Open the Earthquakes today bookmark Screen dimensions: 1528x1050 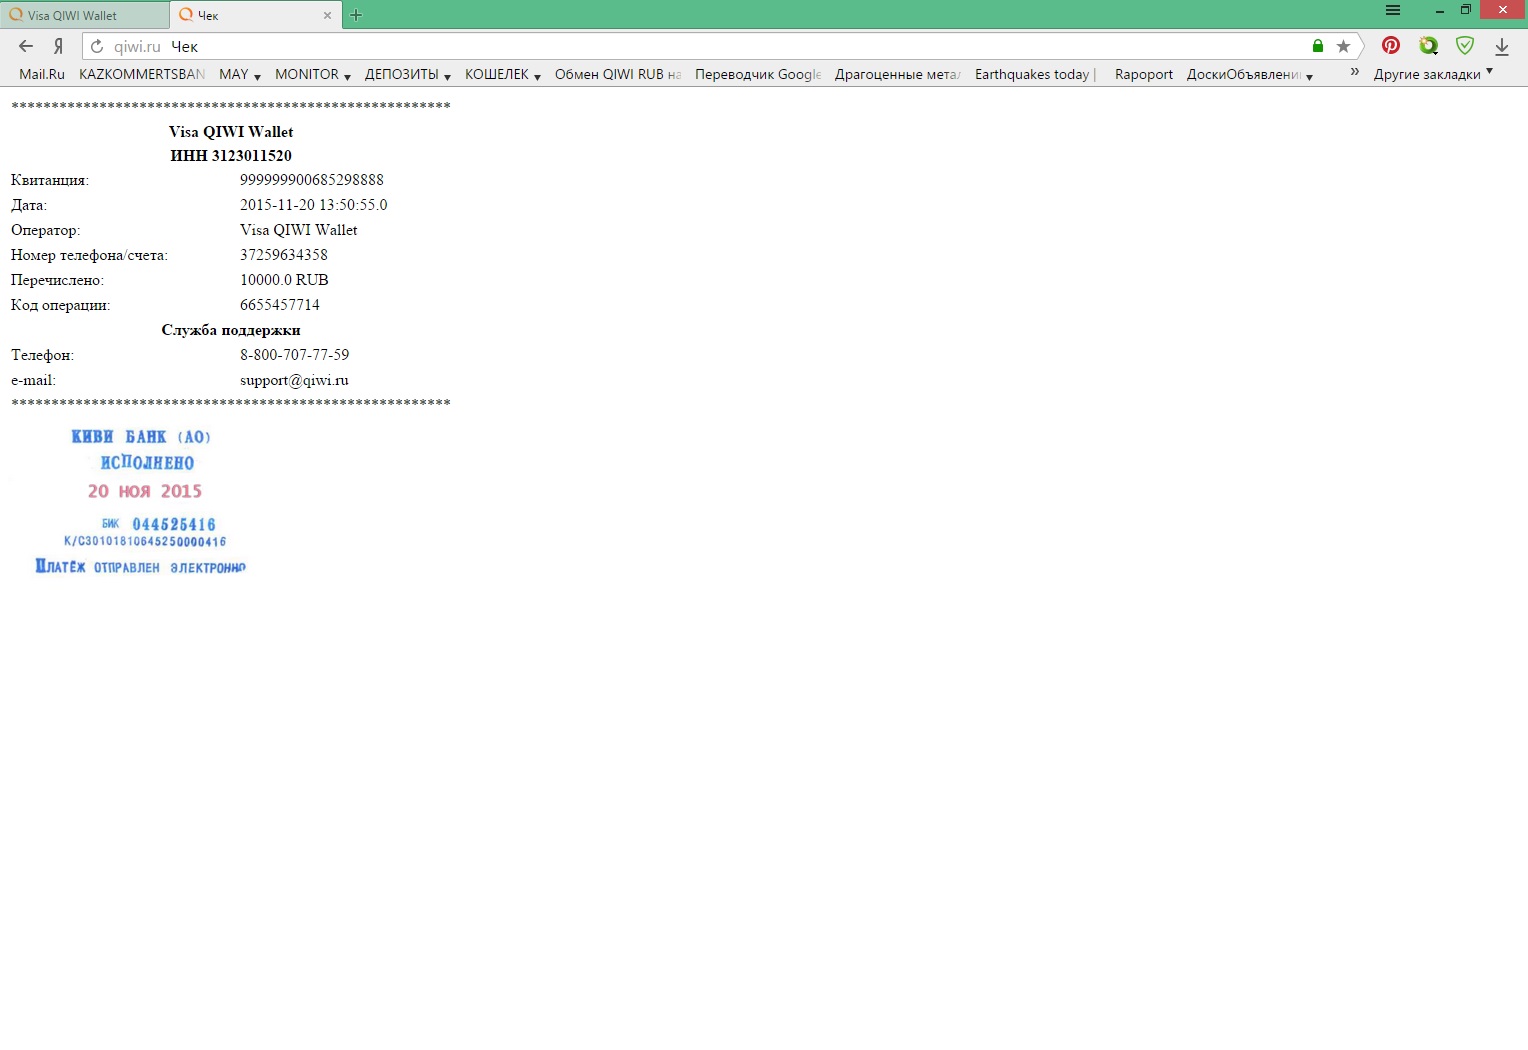[1036, 74]
